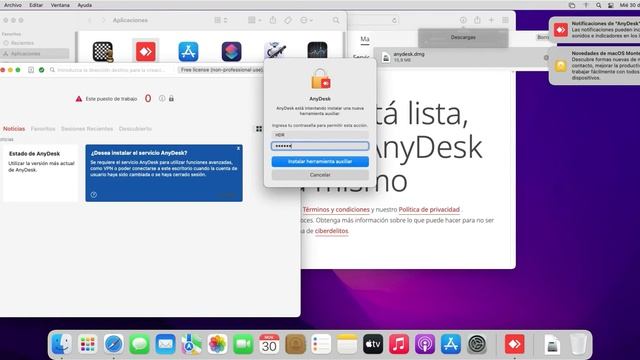Click the Safari downloads toolbar icon

463,20
